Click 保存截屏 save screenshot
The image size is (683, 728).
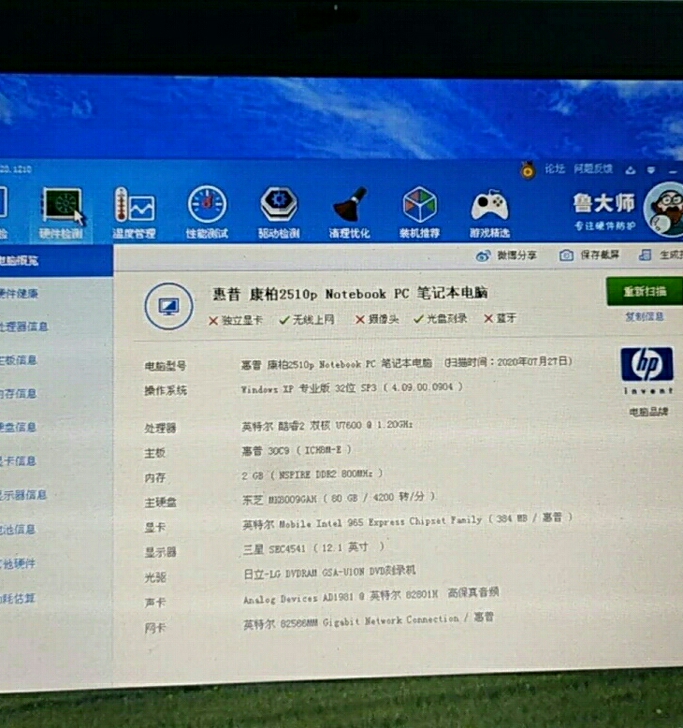point(599,255)
